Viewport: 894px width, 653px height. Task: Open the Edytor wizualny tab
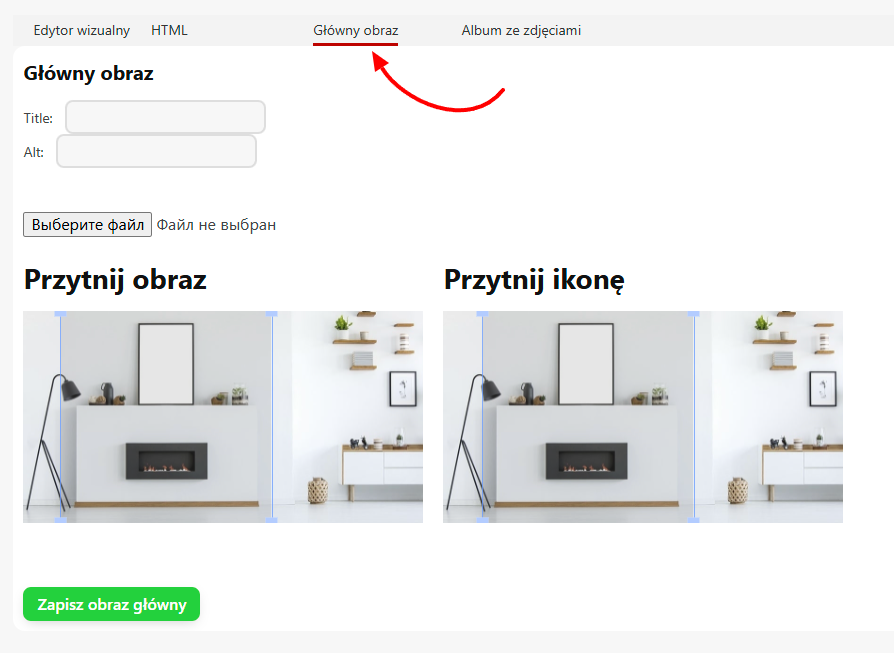point(82,30)
